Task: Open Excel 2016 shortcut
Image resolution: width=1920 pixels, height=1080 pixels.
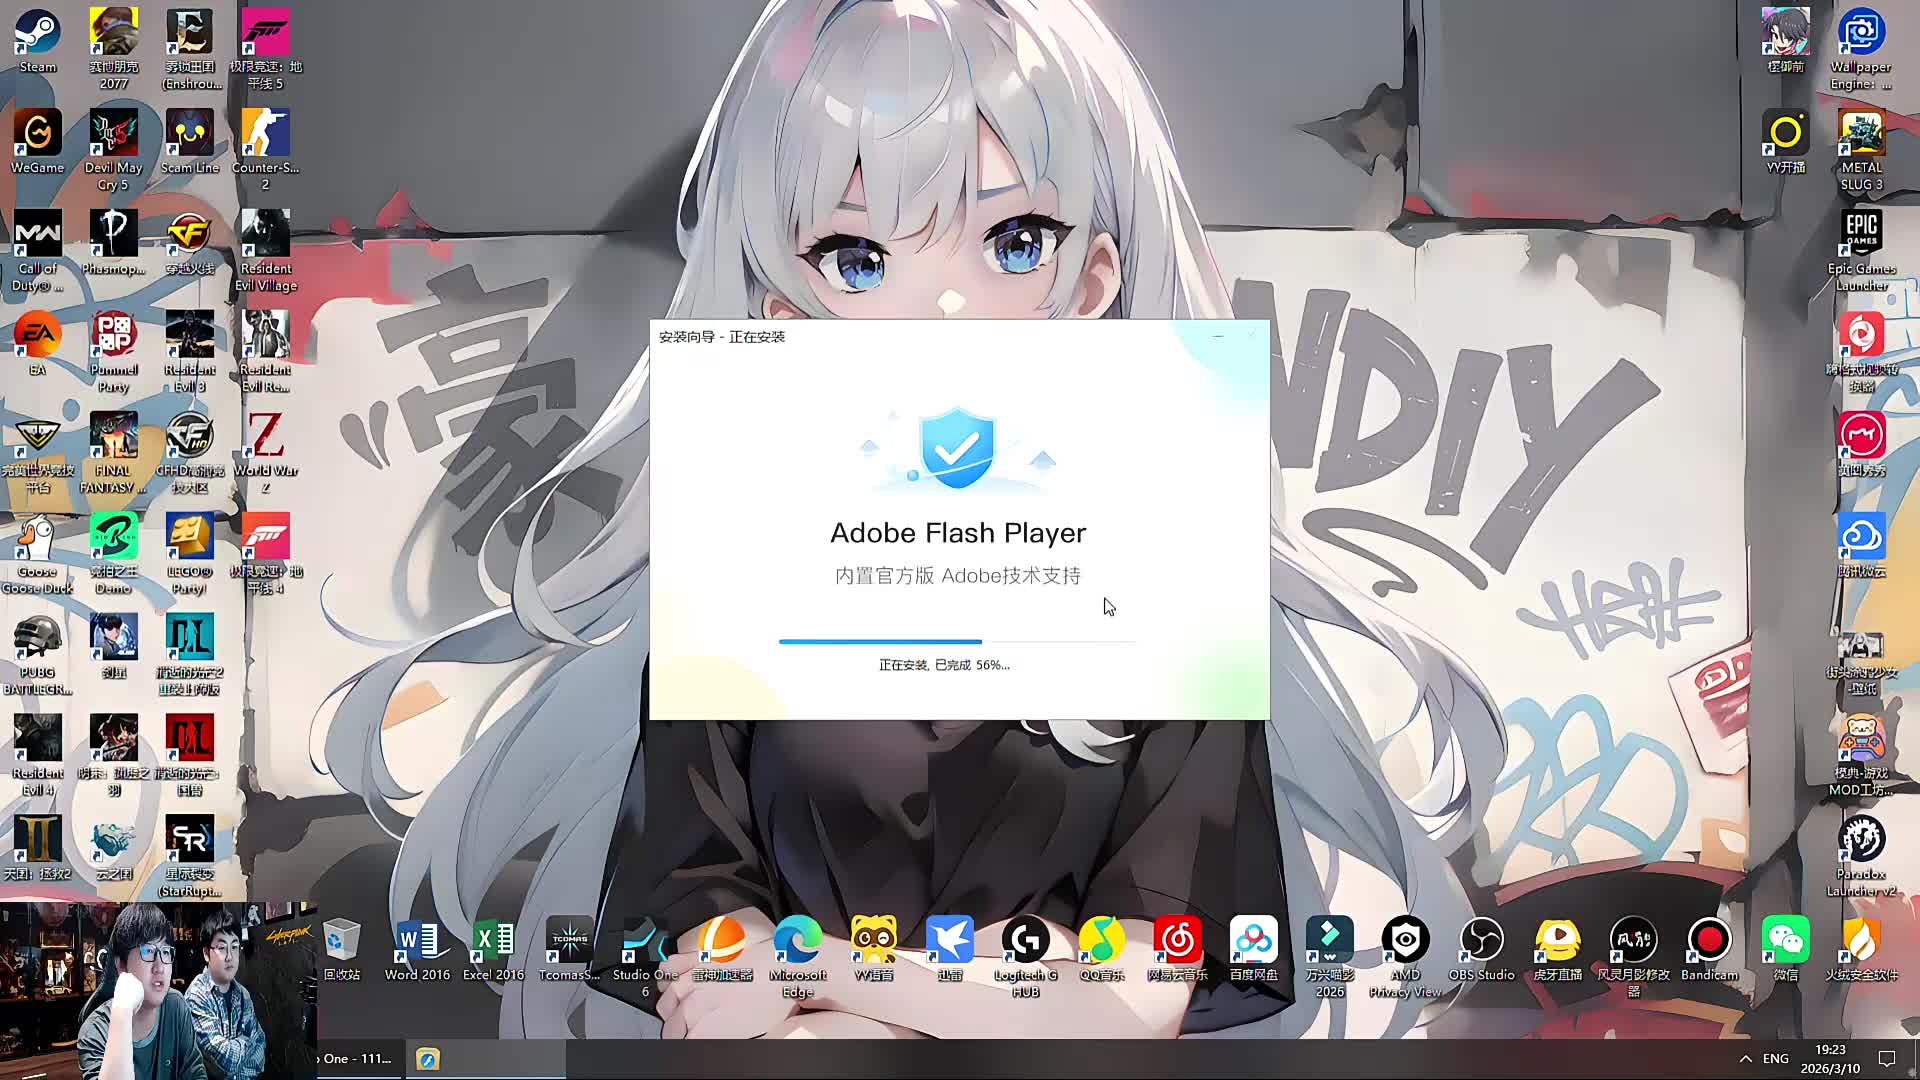Action: (x=493, y=942)
